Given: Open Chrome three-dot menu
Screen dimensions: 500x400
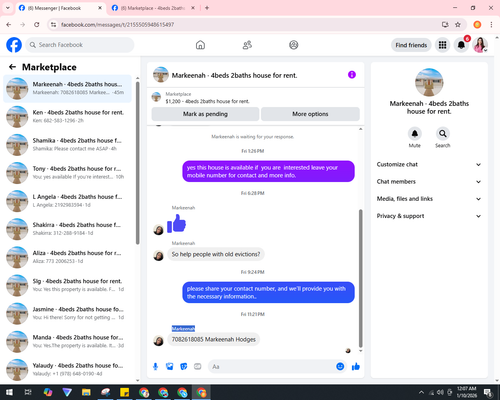Looking at the screenshot, I should click(491, 24).
